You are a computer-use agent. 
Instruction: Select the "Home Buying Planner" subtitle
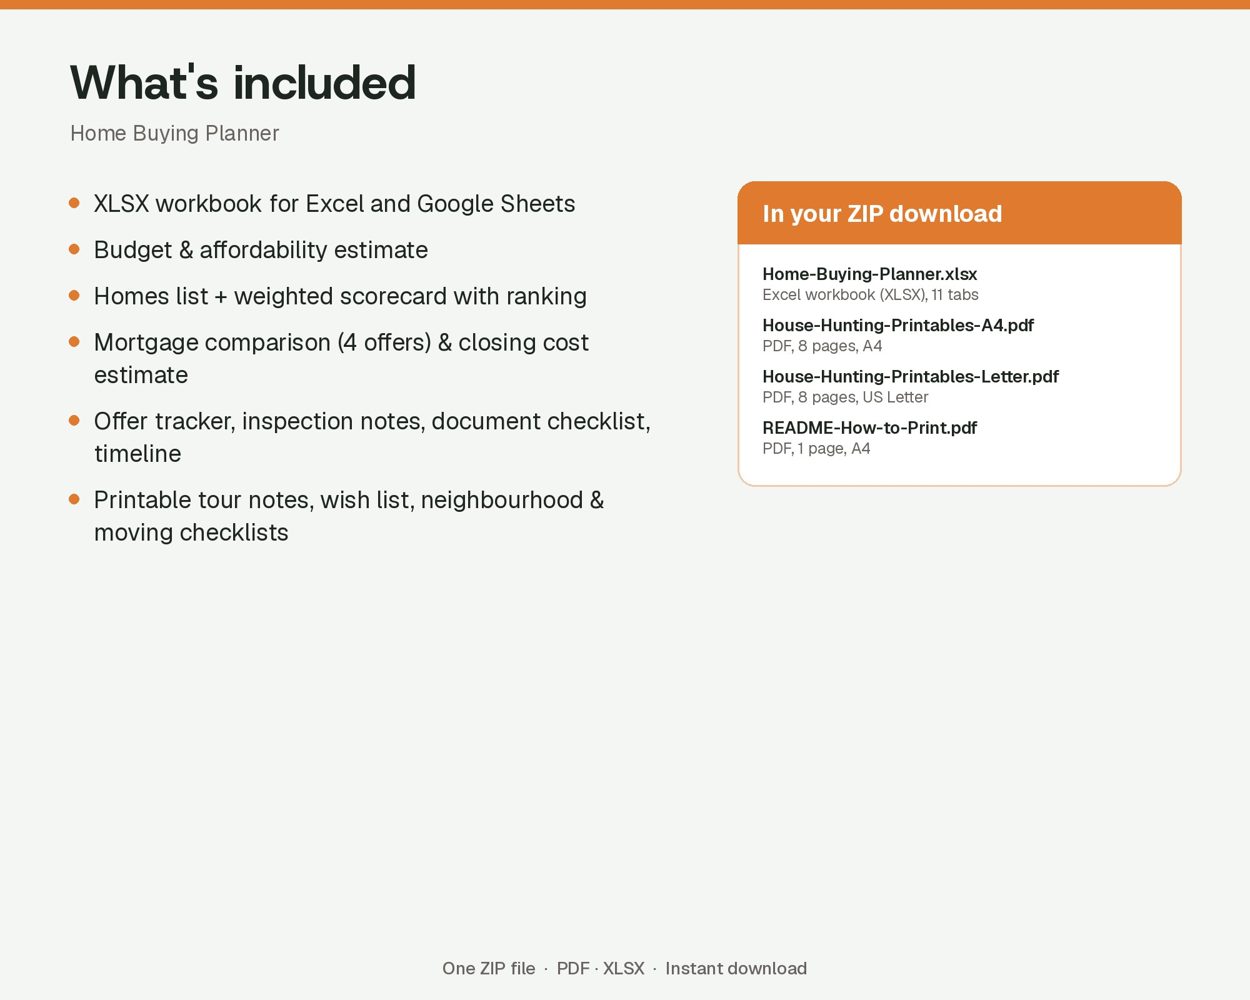click(x=174, y=133)
